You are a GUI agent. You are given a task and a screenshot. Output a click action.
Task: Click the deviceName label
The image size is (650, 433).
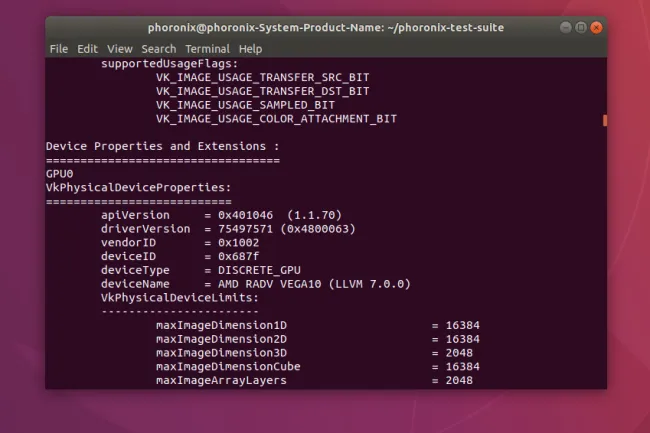135,284
